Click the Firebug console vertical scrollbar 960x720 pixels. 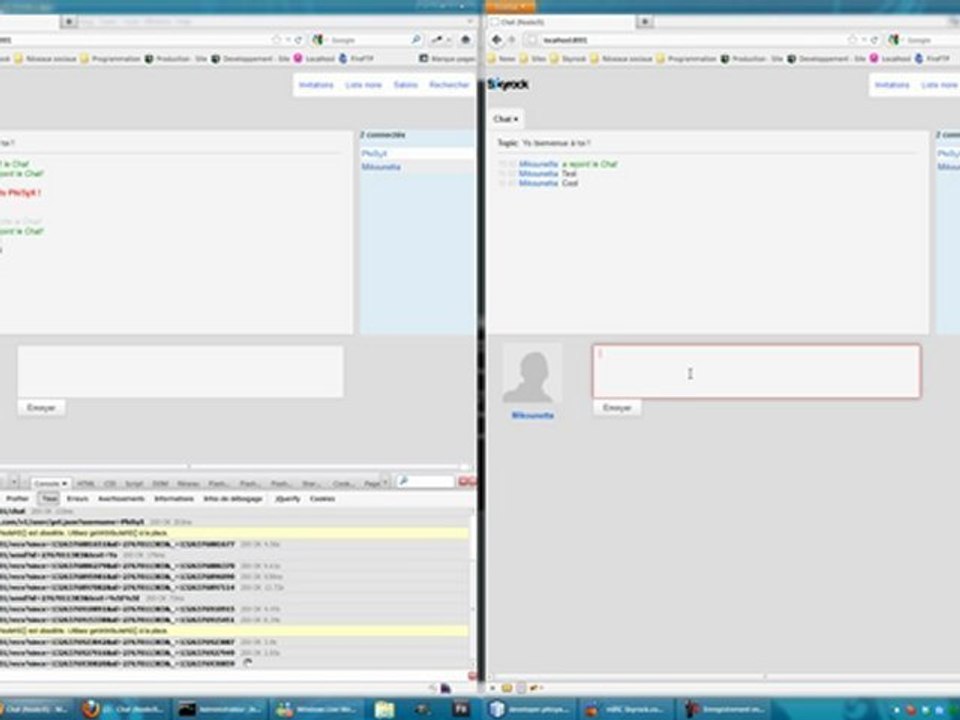(472, 591)
